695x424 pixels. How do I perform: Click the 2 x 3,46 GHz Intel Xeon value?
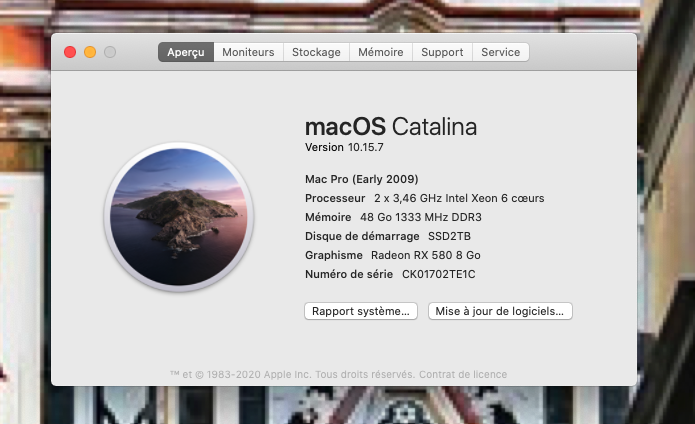click(x=459, y=198)
